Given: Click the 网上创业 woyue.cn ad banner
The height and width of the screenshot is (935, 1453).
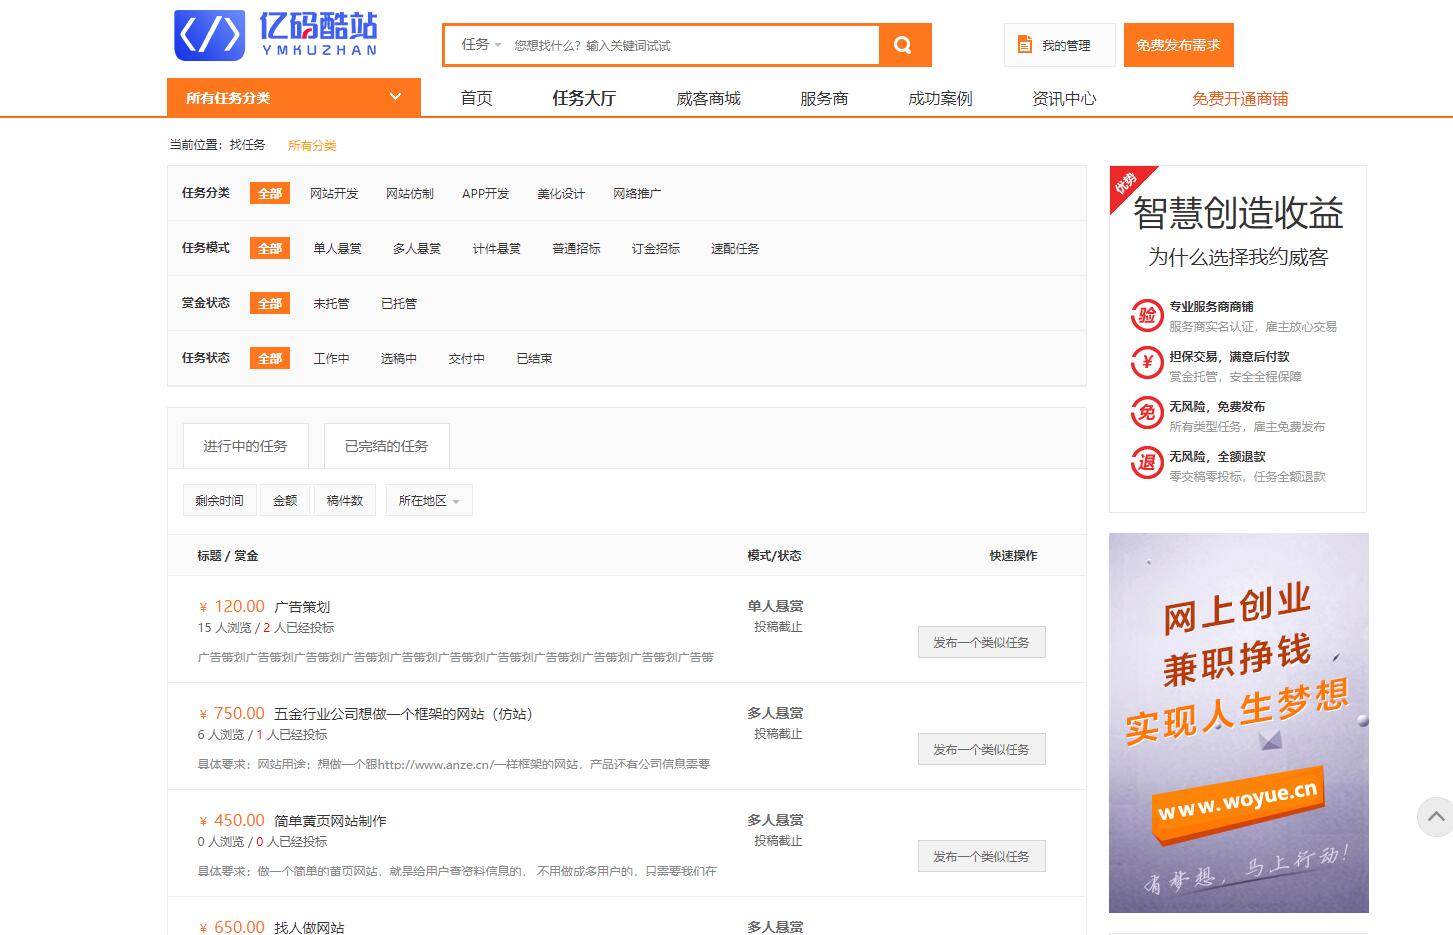Looking at the screenshot, I should pyautogui.click(x=1238, y=723).
